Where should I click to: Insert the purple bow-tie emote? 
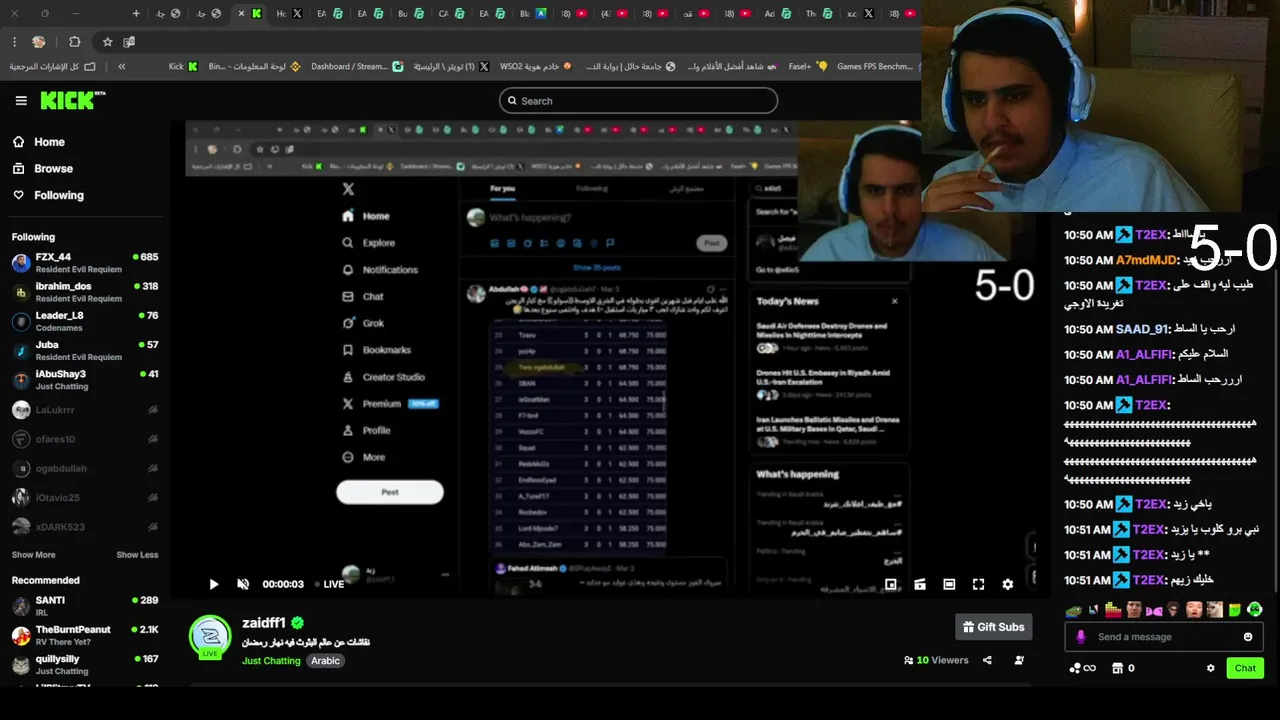coord(1153,609)
